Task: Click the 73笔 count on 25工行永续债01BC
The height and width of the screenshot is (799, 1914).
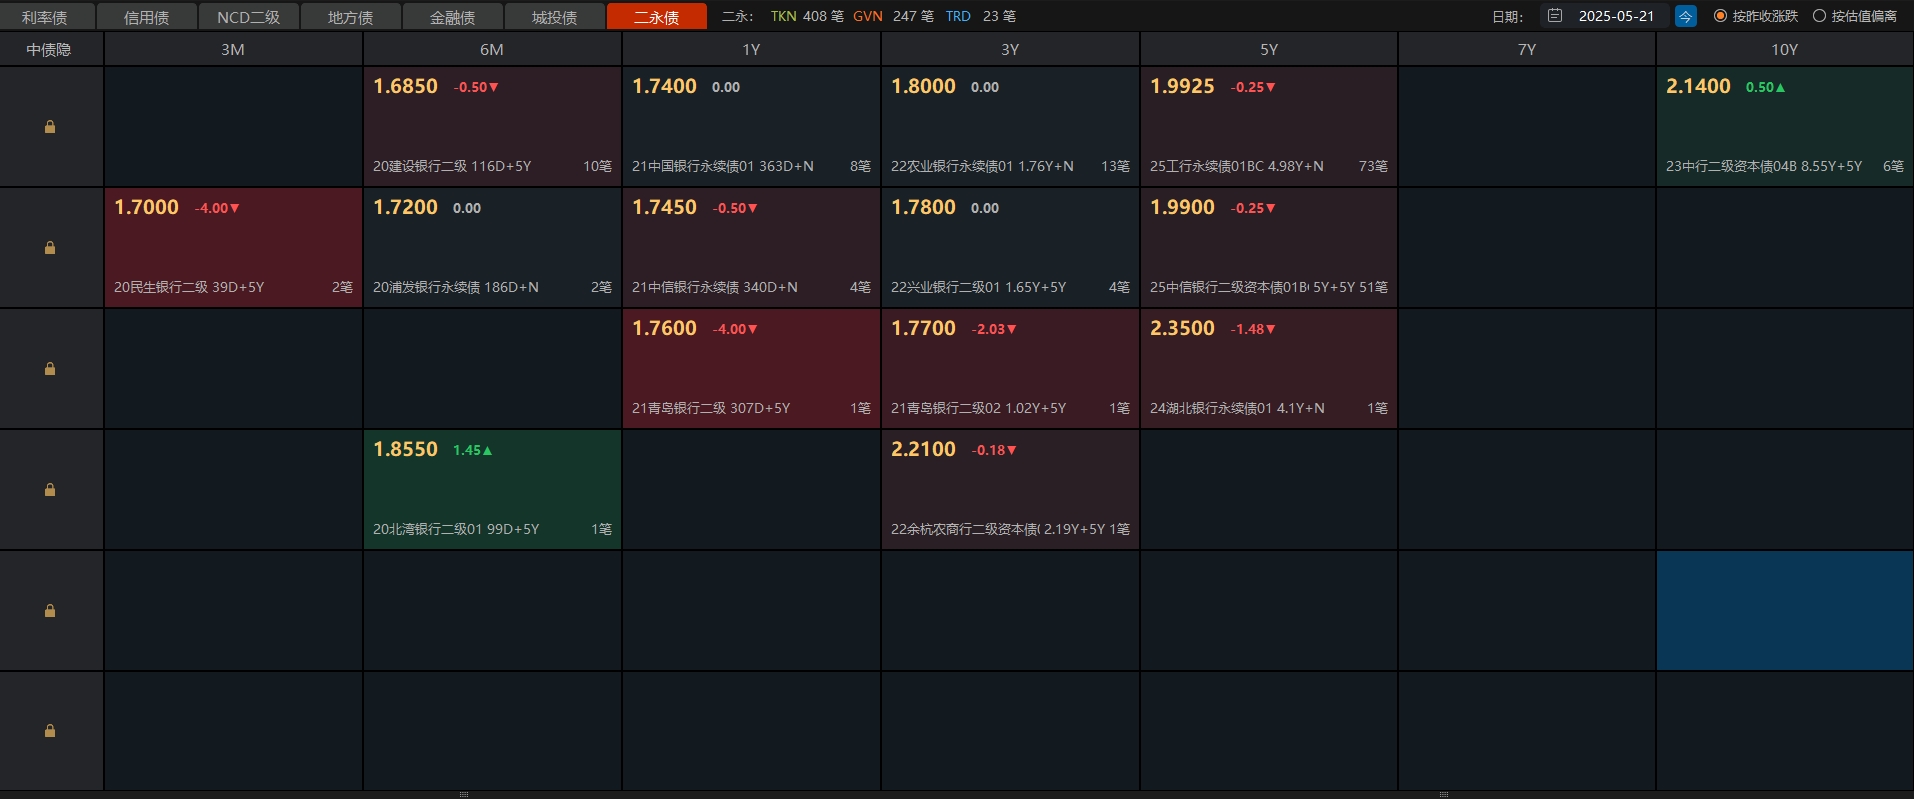Action: pyautogui.click(x=1373, y=166)
